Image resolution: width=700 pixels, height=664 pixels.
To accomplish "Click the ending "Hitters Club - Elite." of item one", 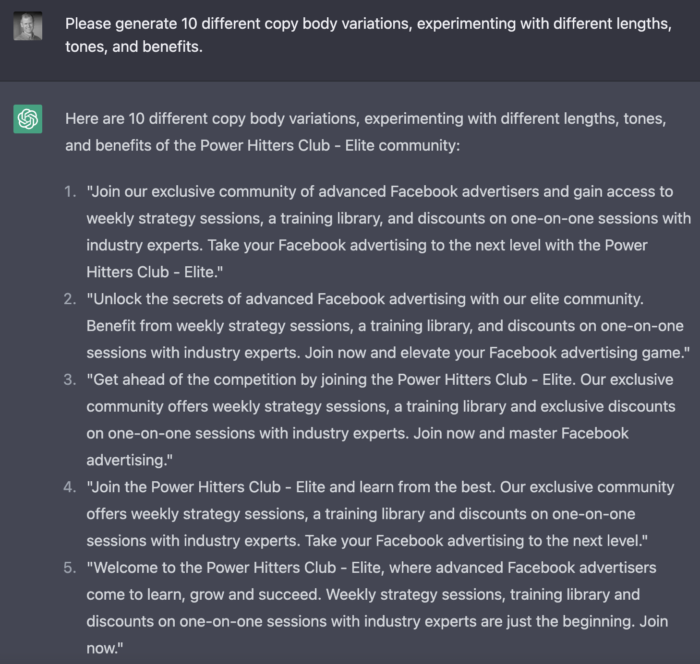I will coord(154,272).
